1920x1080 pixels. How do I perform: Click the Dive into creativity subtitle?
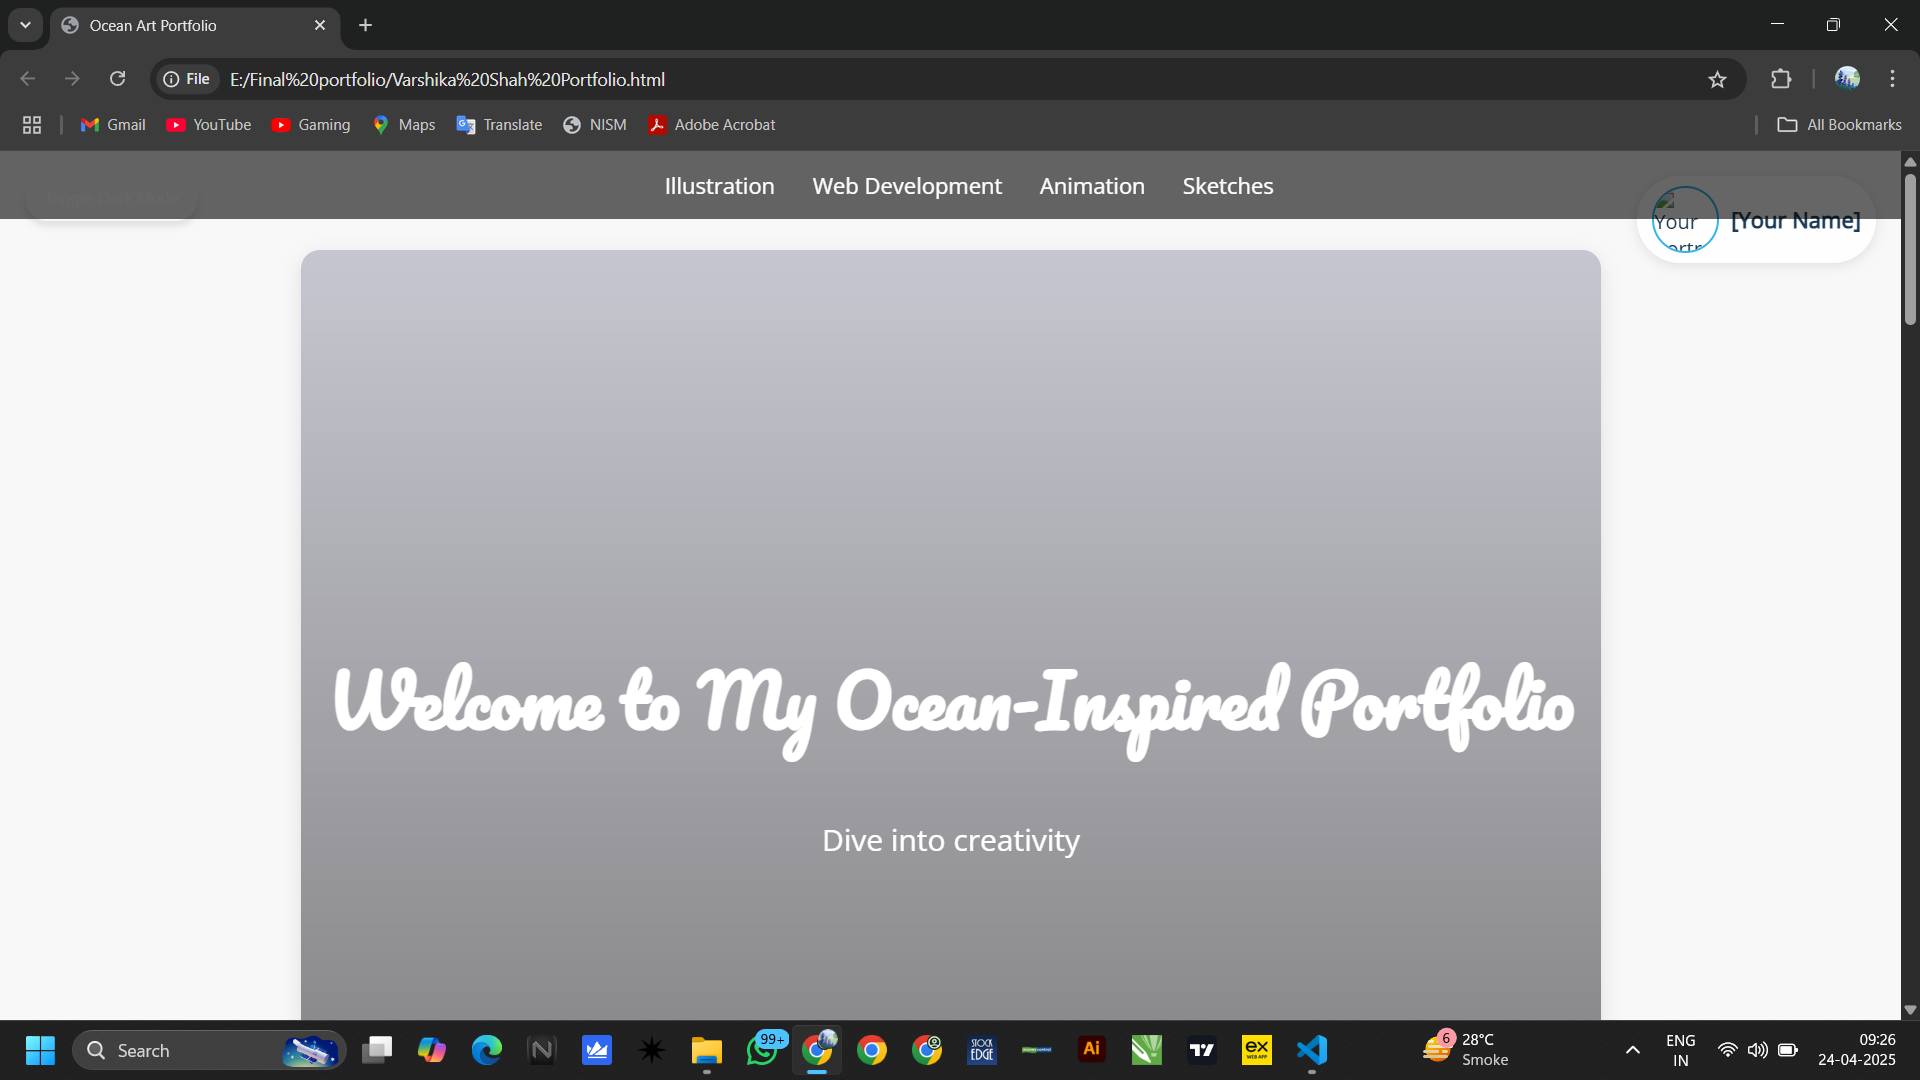click(951, 840)
